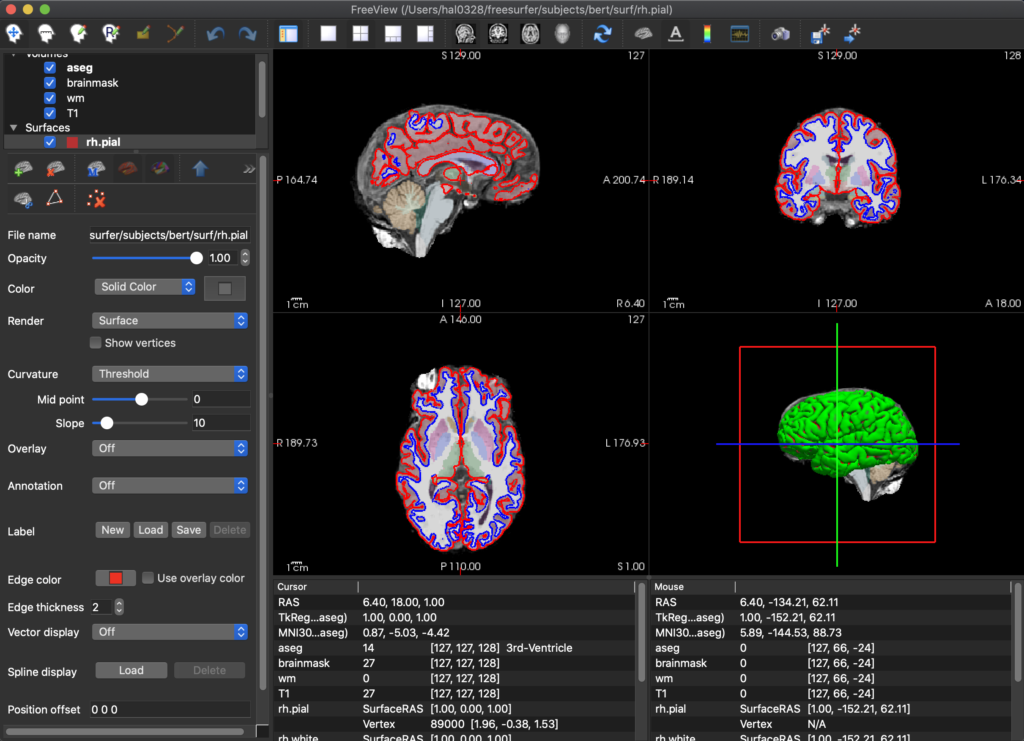1024x741 pixels.
Task: Click the camera screenshot icon
Action: click(781, 34)
